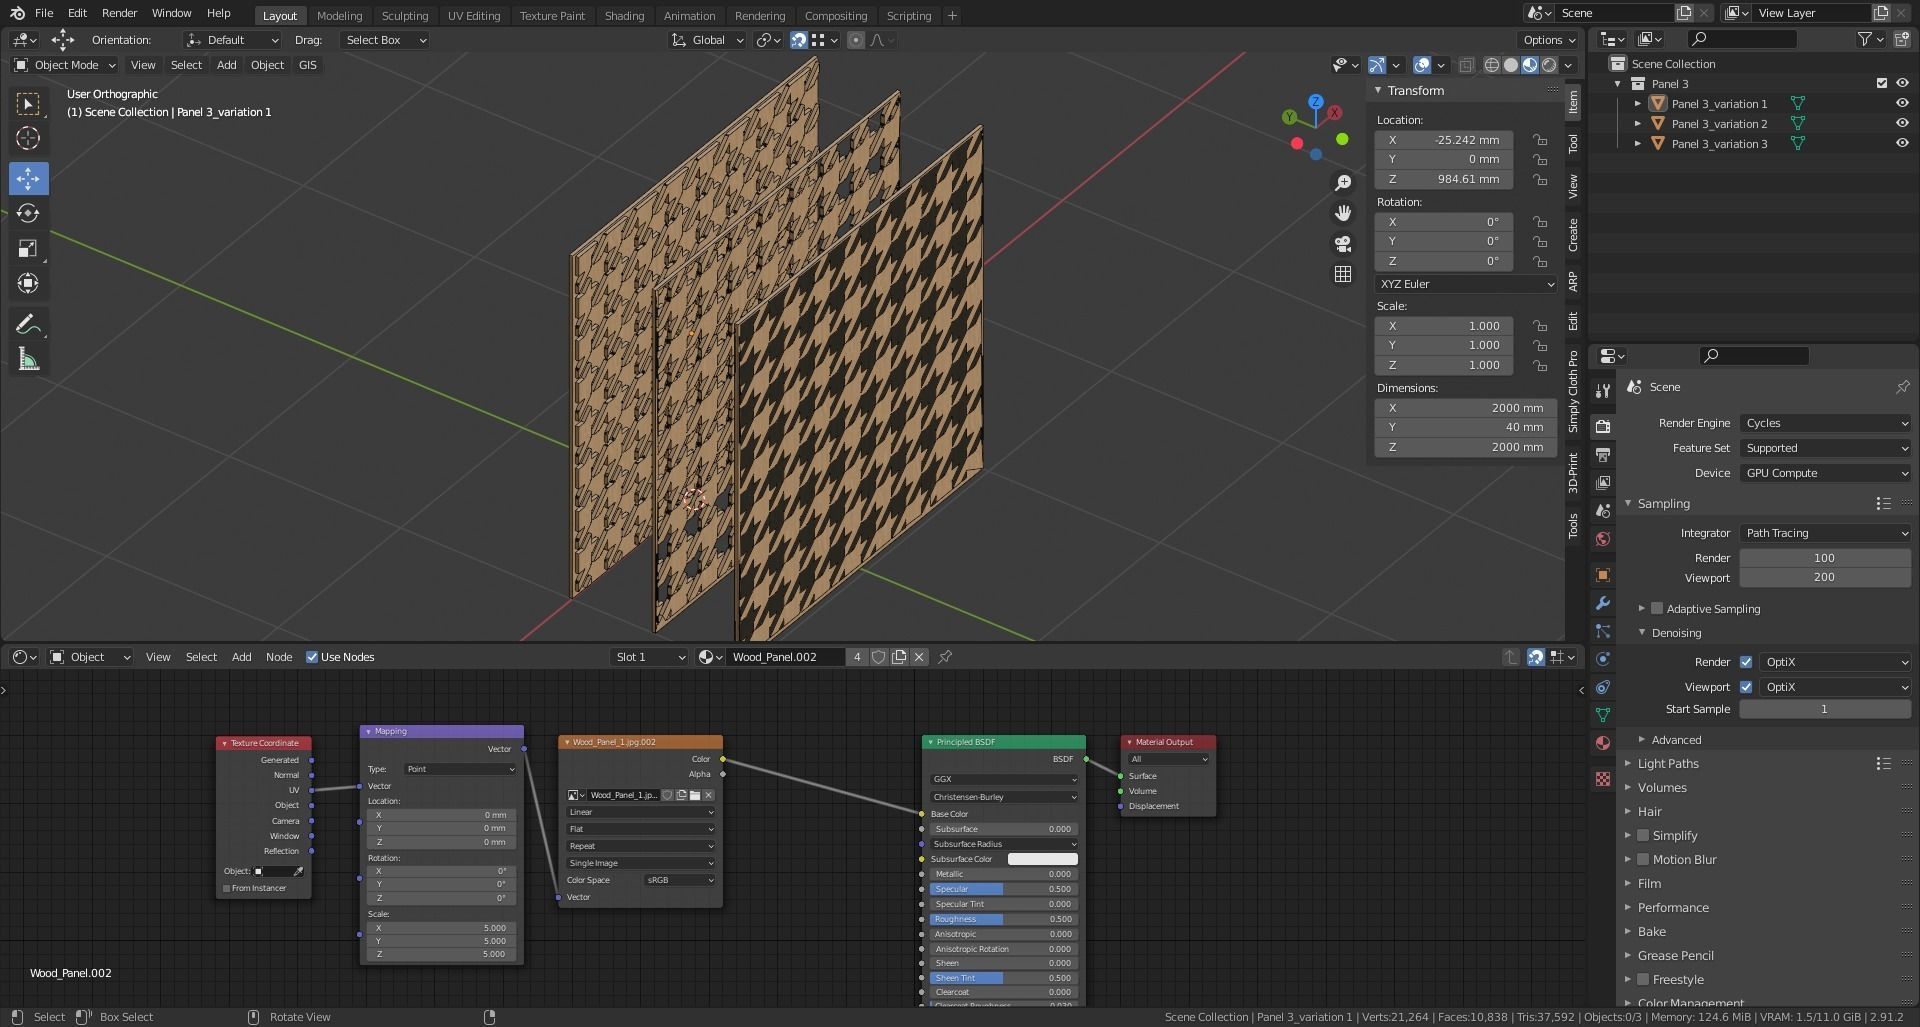1920x1027 pixels.
Task: Expand Panel 3_variation 1 in outliner
Action: tap(1637, 104)
